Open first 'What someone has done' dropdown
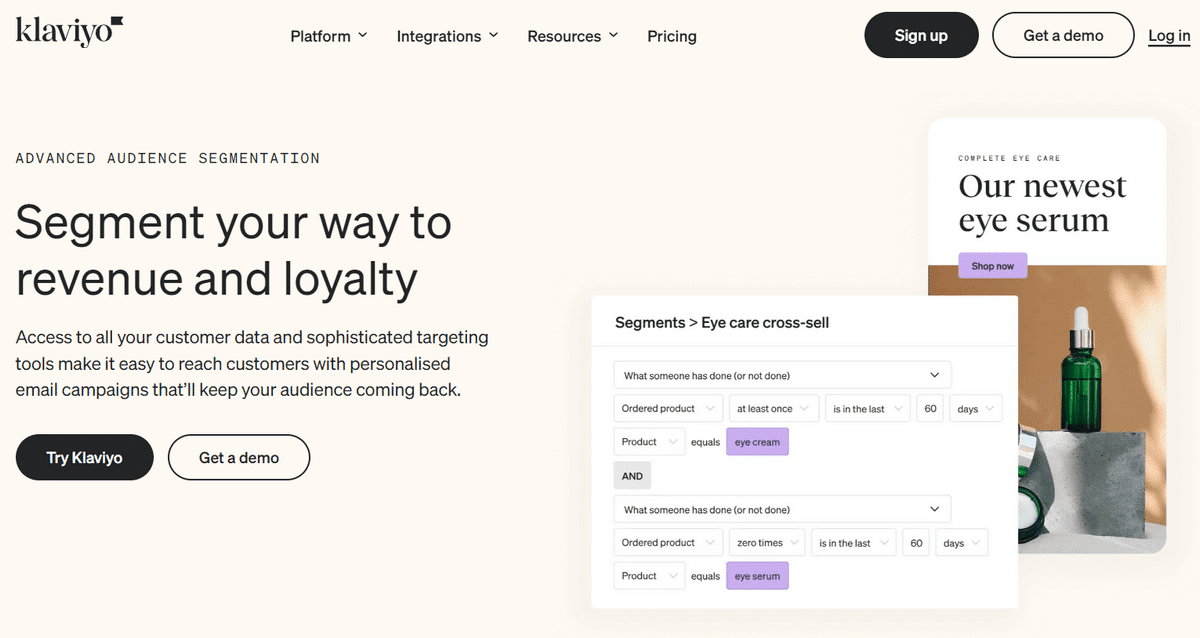The width and height of the screenshot is (1200, 638). click(x=782, y=376)
